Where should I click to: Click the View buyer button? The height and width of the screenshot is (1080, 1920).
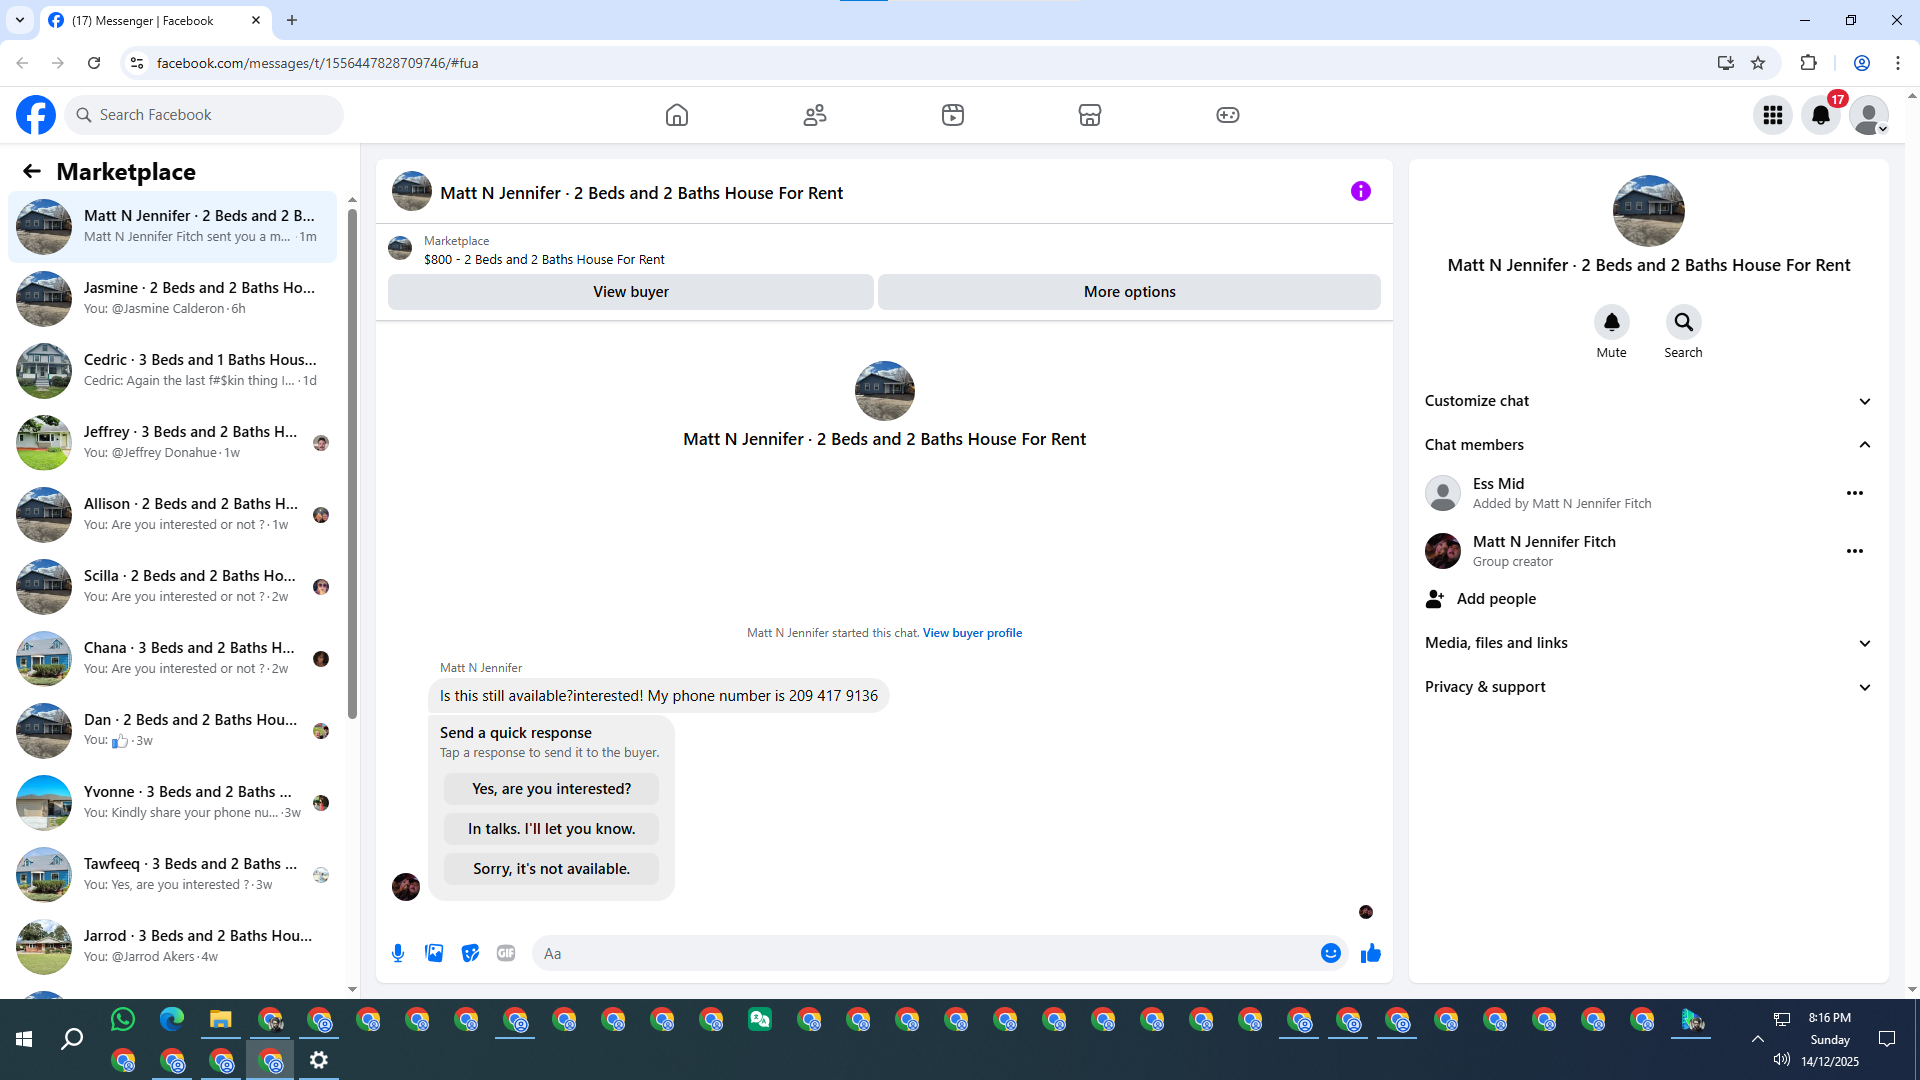tap(631, 292)
